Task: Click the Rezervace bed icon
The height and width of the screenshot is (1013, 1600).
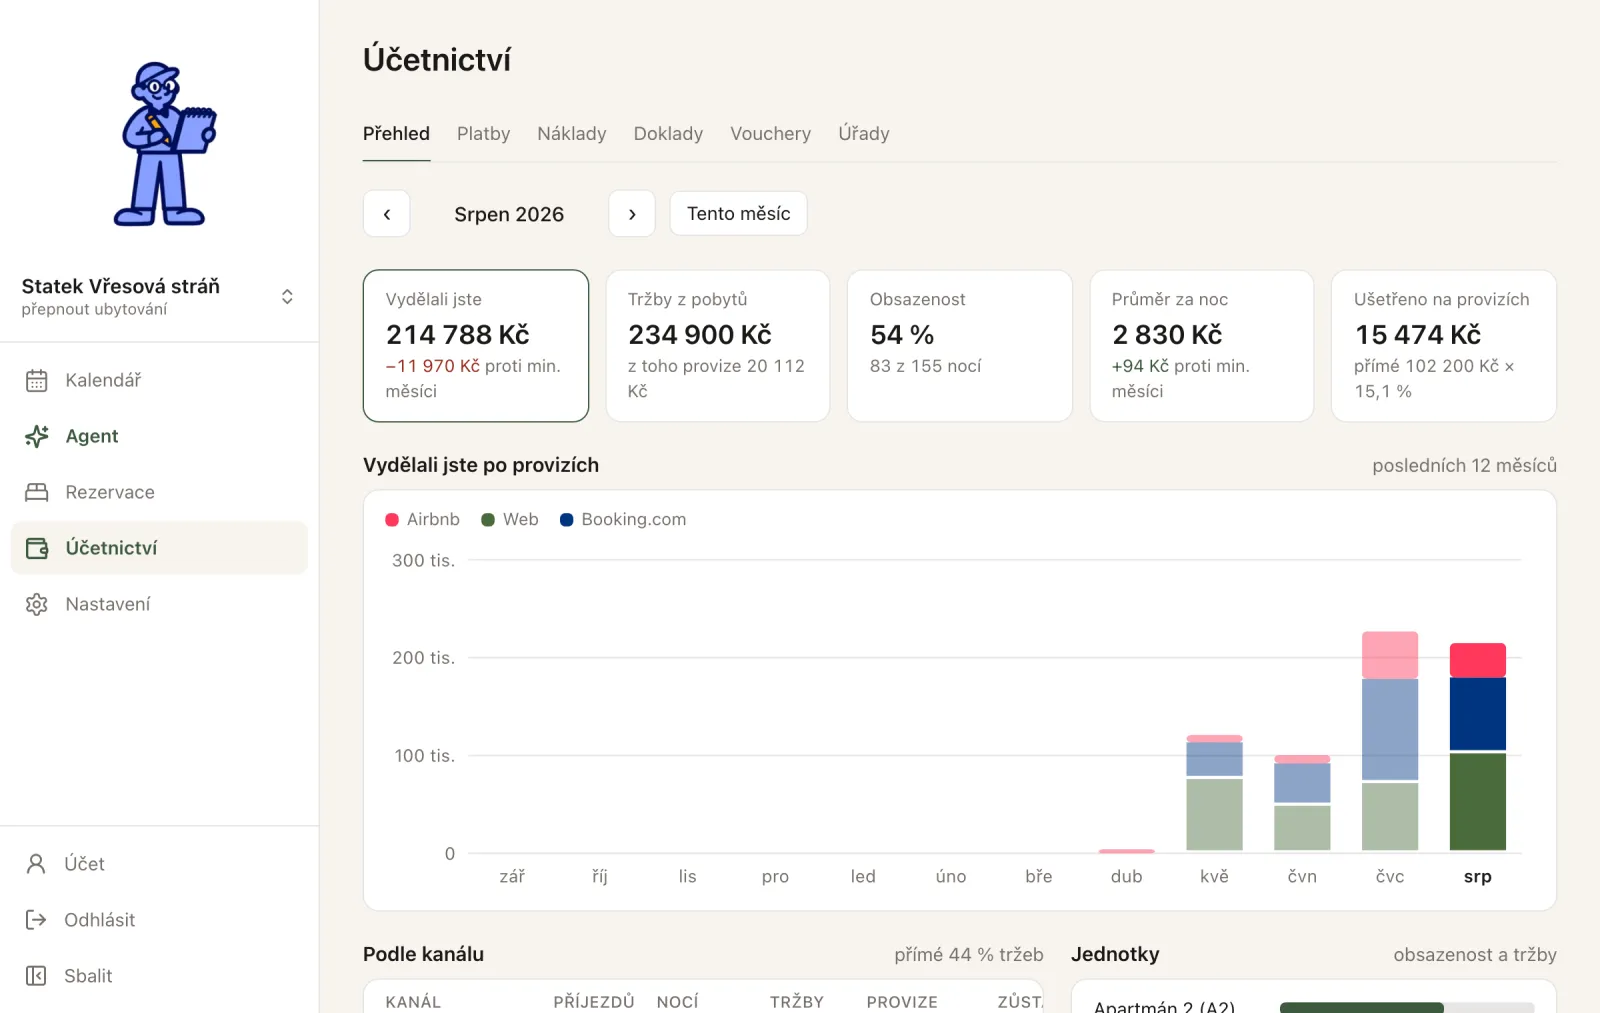Action: [x=37, y=492]
